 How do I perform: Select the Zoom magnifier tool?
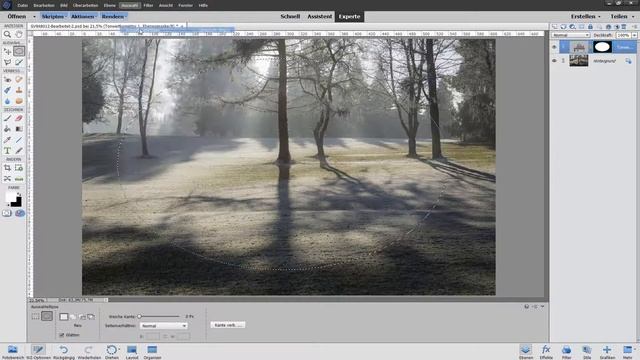[7, 35]
